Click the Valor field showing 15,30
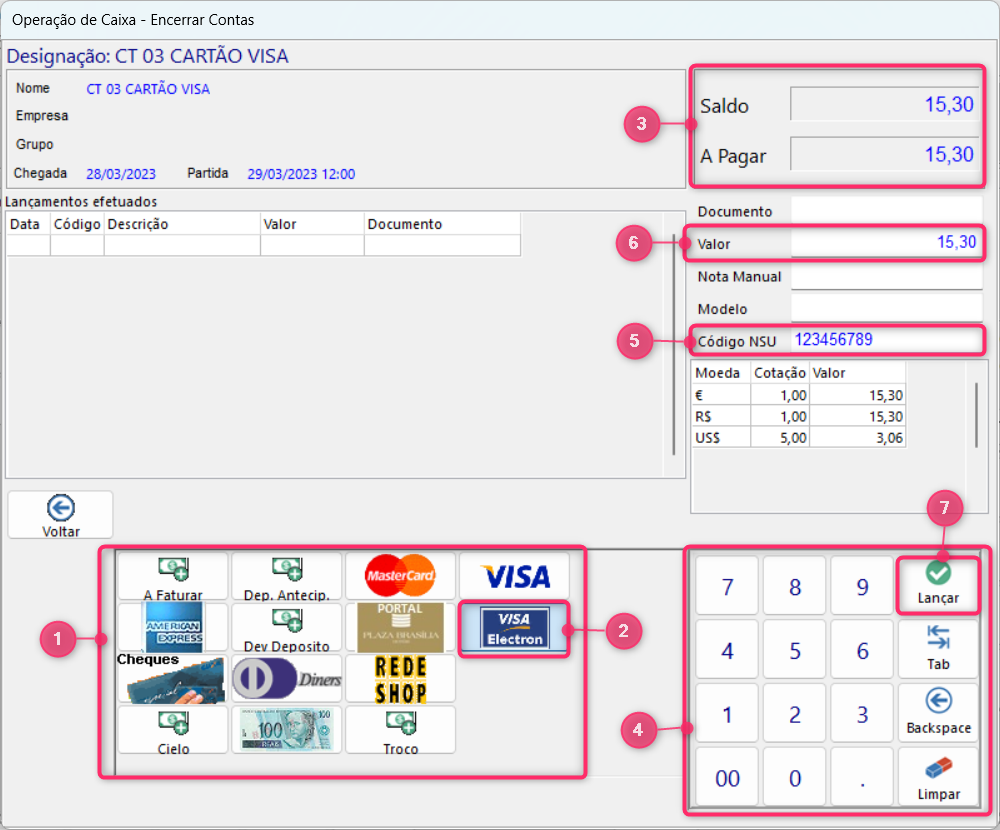The width and height of the screenshot is (1000, 830). click(886, 242)
